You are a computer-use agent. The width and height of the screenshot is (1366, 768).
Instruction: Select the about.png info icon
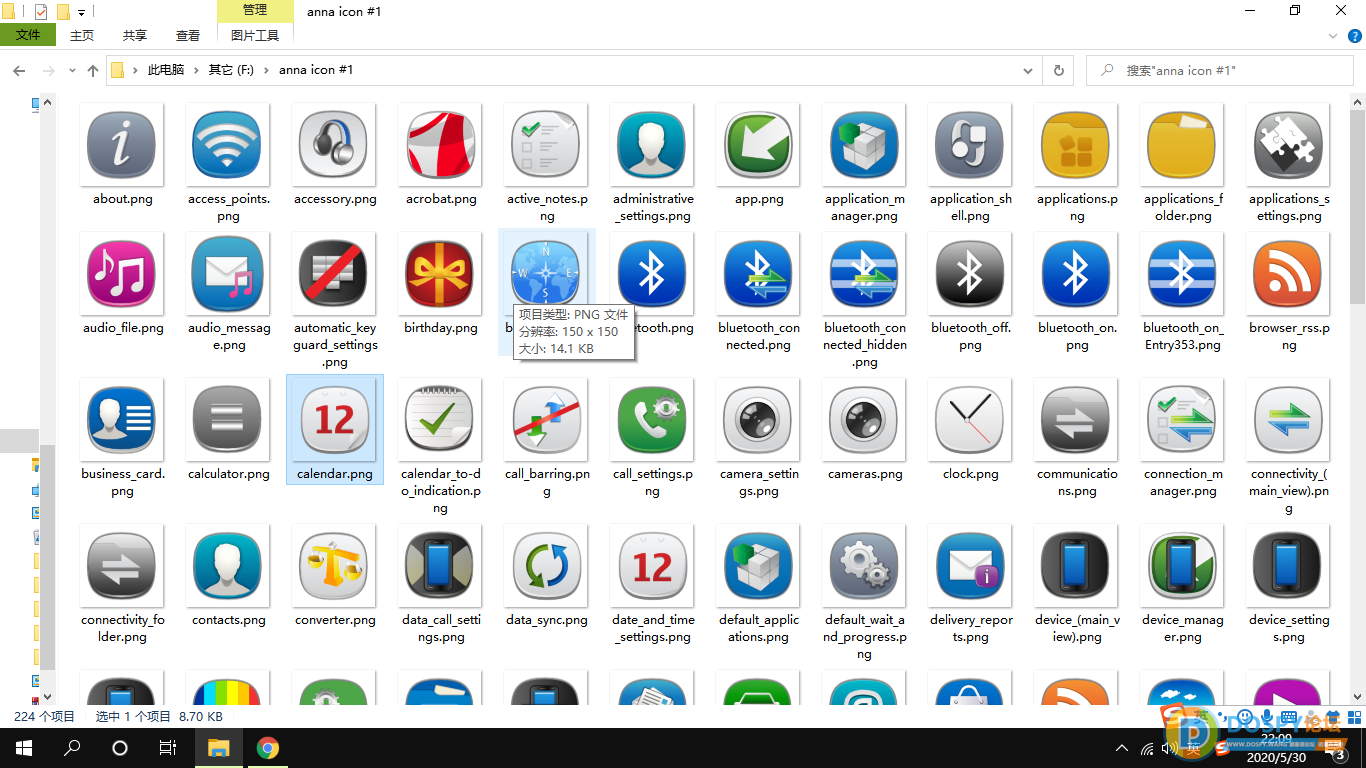tap(123, 145)
